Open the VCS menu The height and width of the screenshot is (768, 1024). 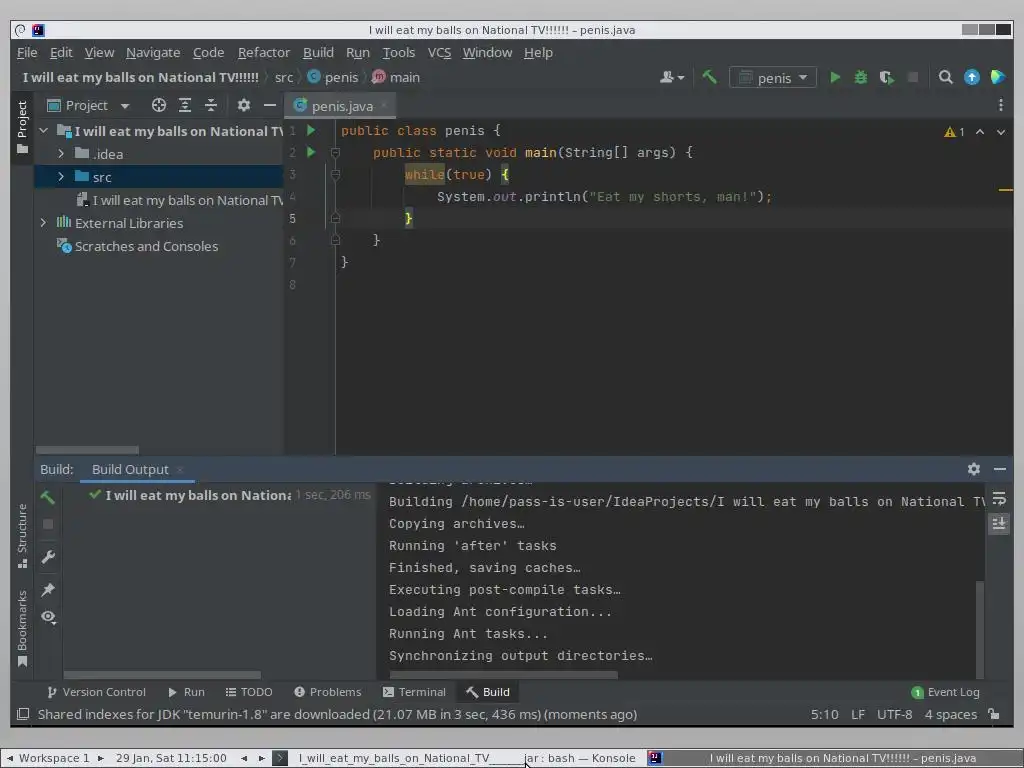[x=440, y=52]
